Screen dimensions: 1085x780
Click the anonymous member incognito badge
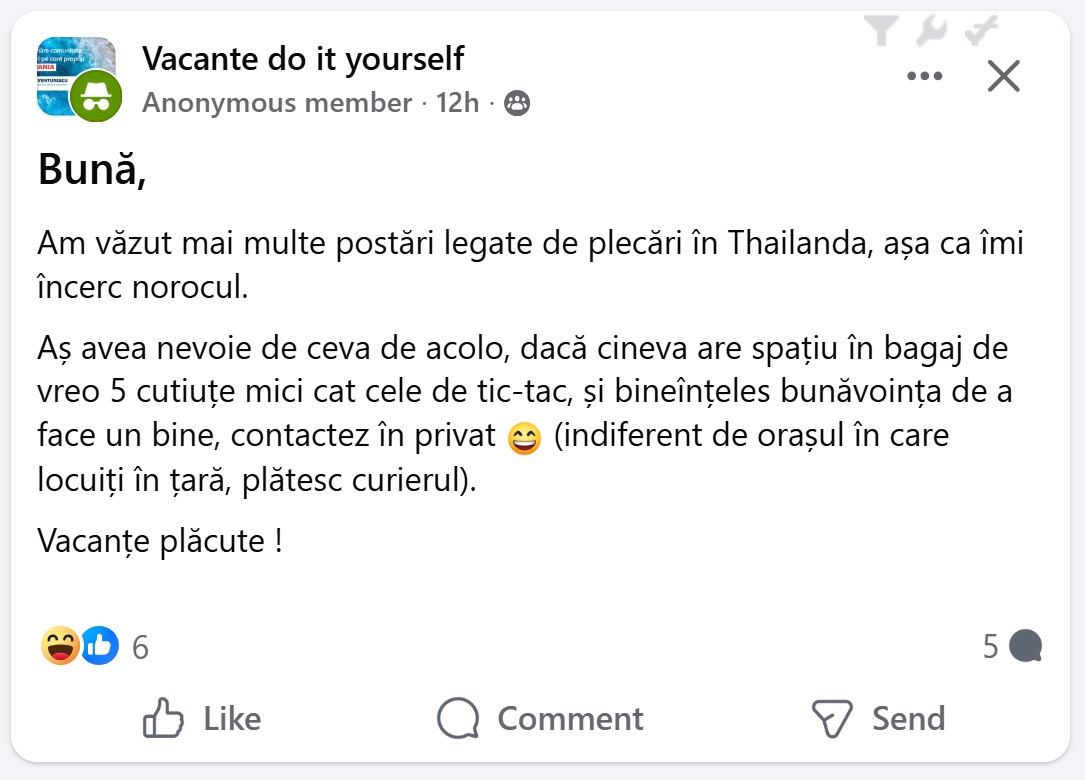96,97
